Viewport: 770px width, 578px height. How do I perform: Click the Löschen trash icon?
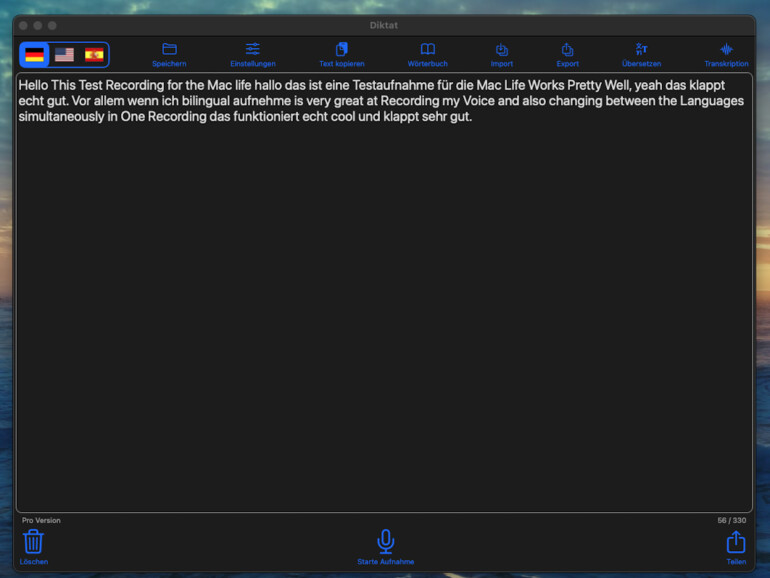click(x=33, y=541)
